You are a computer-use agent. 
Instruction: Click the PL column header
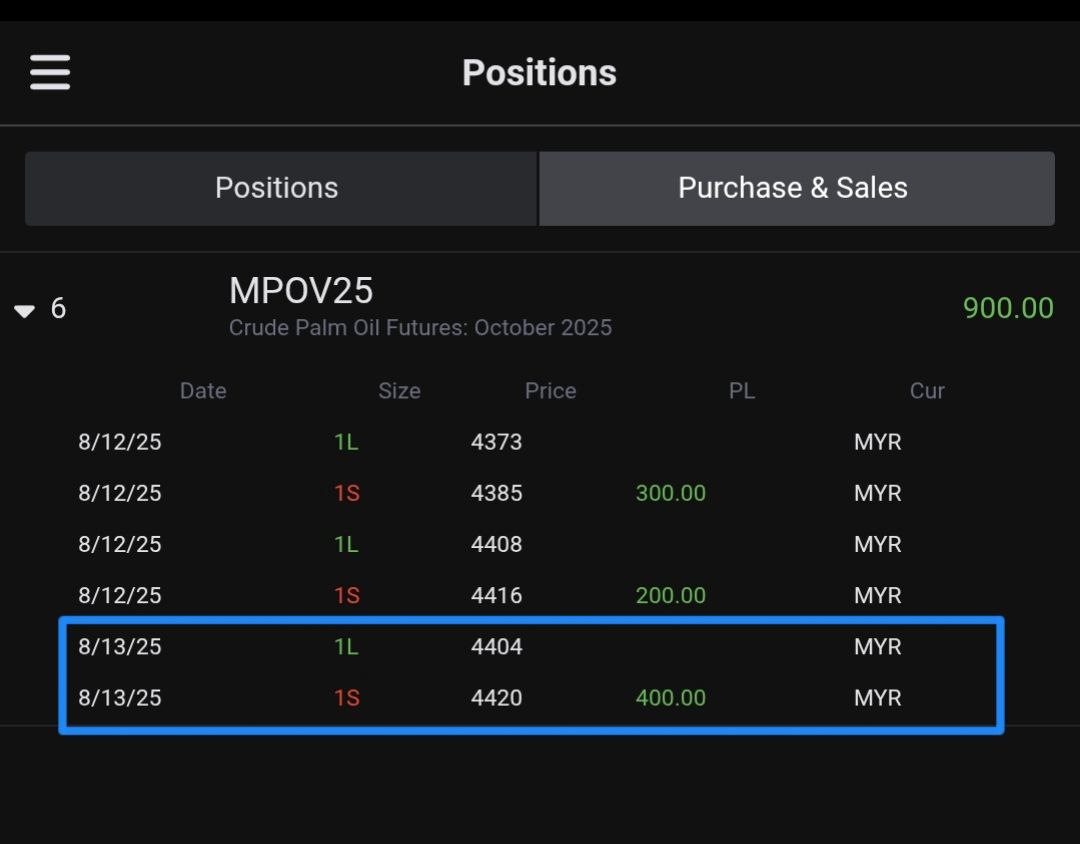coord(741,391)
